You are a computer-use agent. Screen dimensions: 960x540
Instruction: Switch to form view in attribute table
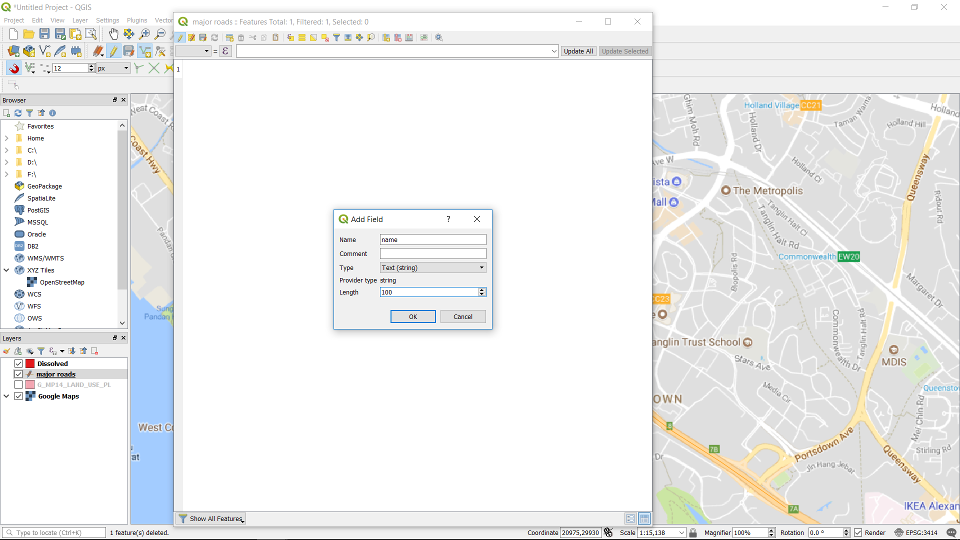(x=630, y=519)
